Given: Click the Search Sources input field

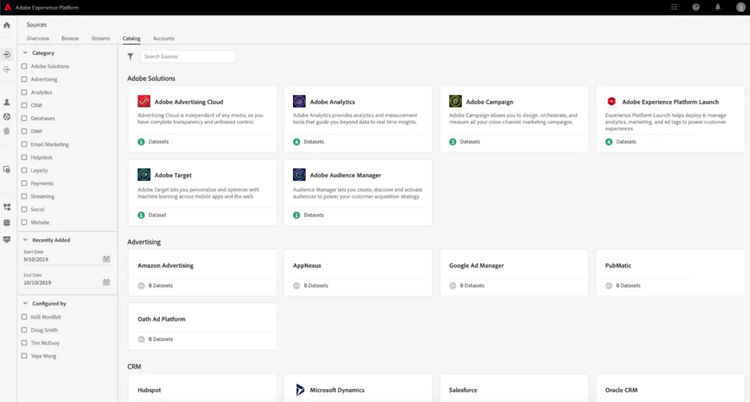Looking at the screenshot, I should coord(187,56).
